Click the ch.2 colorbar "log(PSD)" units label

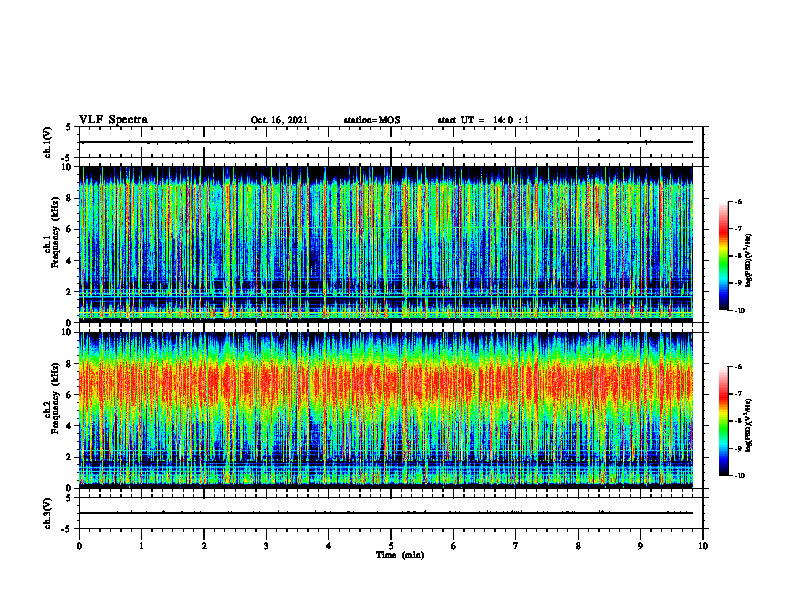749,425
